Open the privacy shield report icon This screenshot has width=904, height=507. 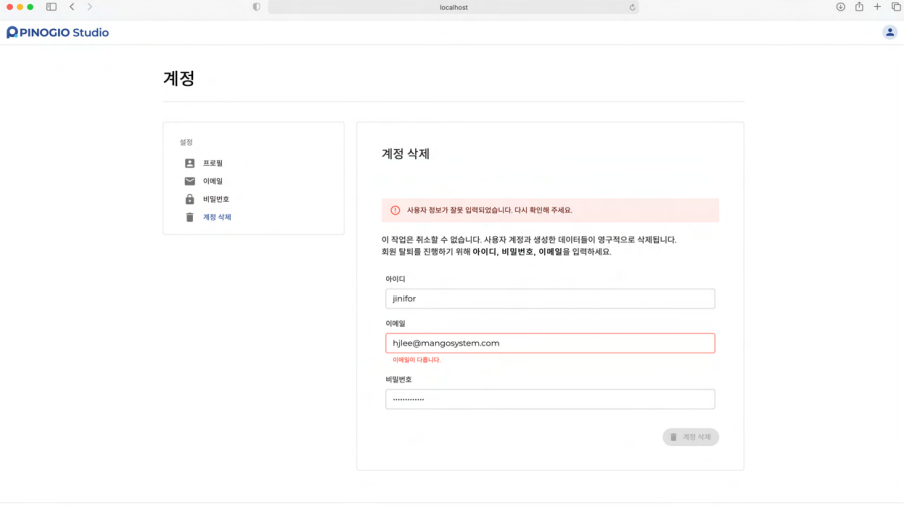pos(256,7)
